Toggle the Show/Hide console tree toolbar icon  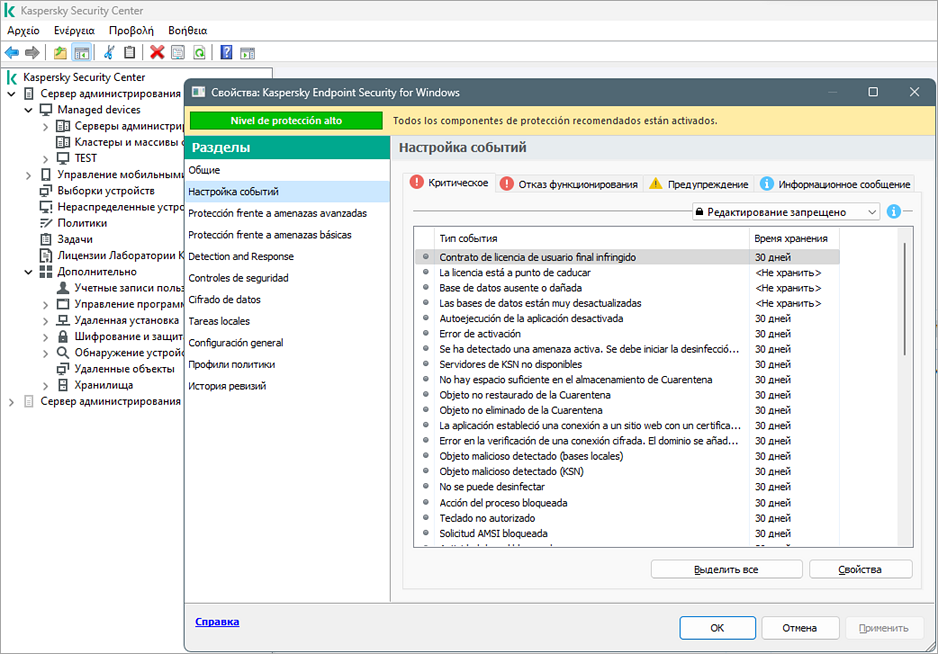[81, 53]
